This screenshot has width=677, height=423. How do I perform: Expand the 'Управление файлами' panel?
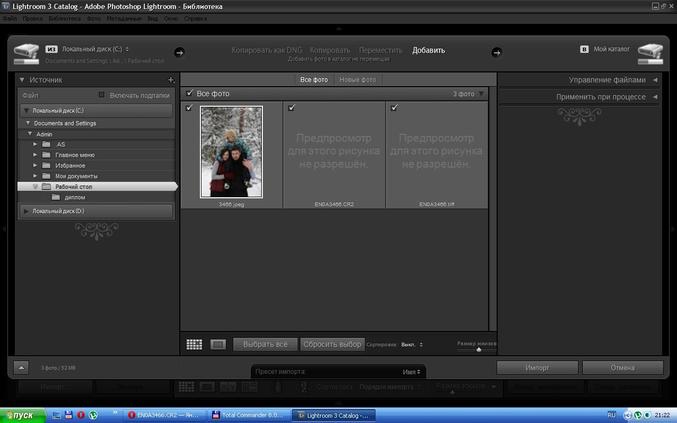pos(606,79)
